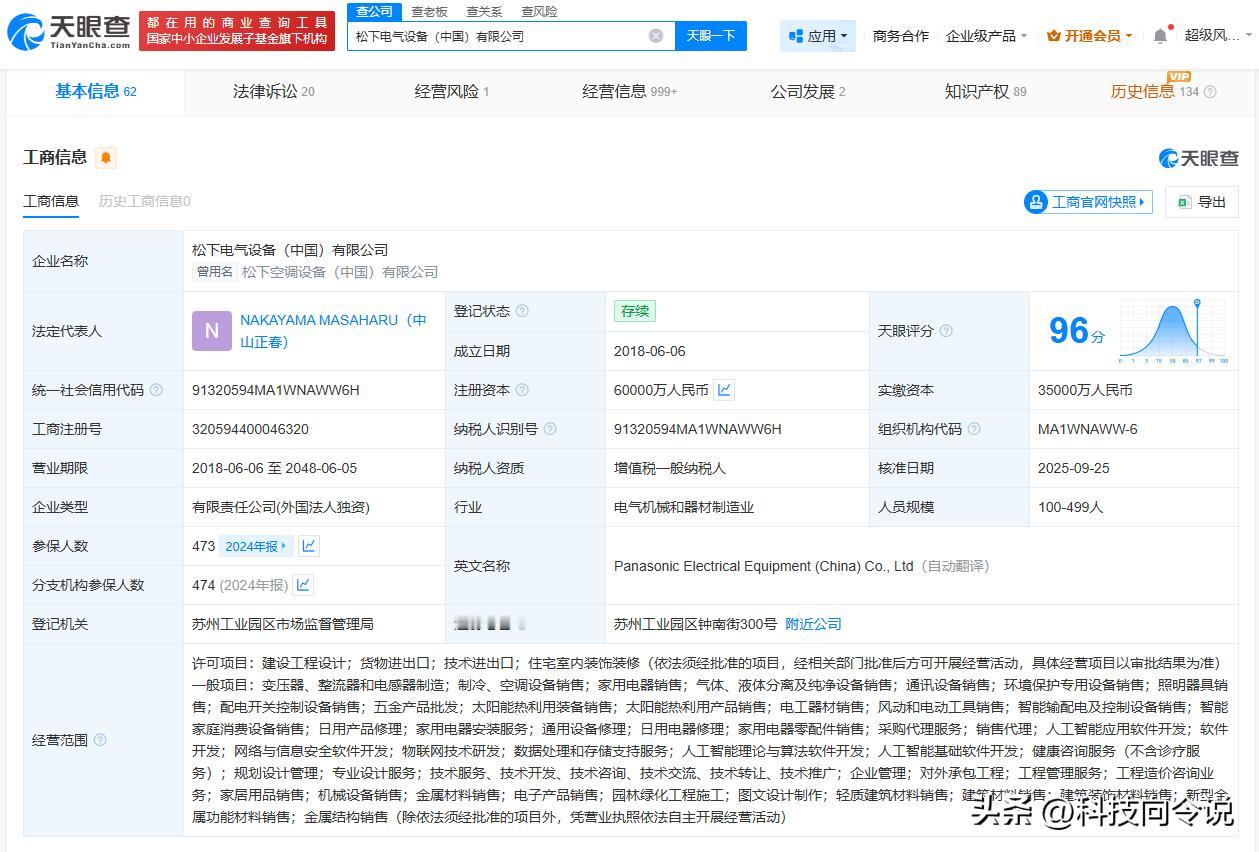The height and width of the screenshot is (852, 1259).
Task: Open the 应用 dropdown menu
Action: click(818, 36)
